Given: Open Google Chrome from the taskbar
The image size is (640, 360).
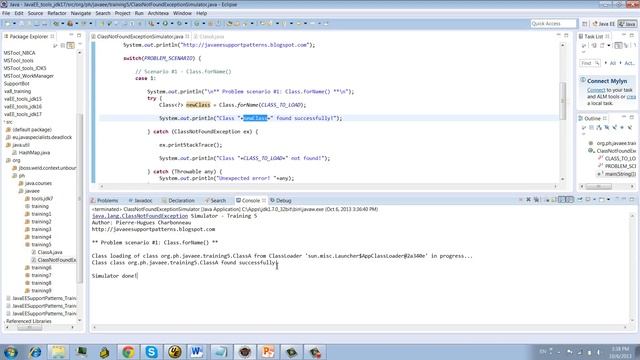Looking at the screenshot, I should pos(128,352).
